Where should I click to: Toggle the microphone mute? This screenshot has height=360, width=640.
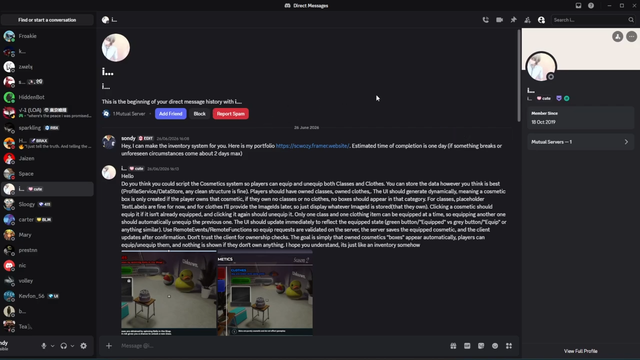[44, 346]
